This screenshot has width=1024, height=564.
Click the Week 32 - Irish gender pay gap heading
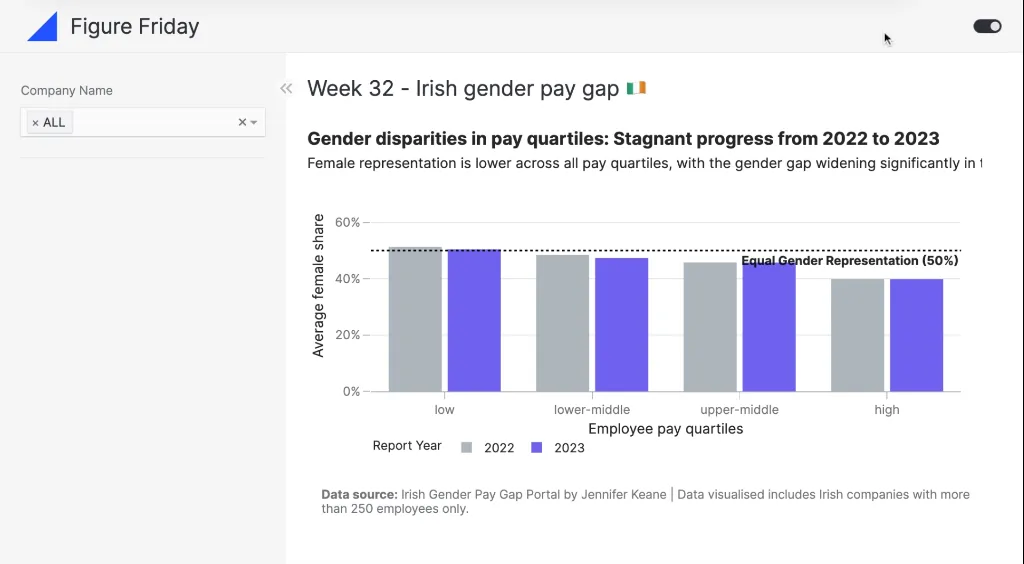click(x=463, y=88)
